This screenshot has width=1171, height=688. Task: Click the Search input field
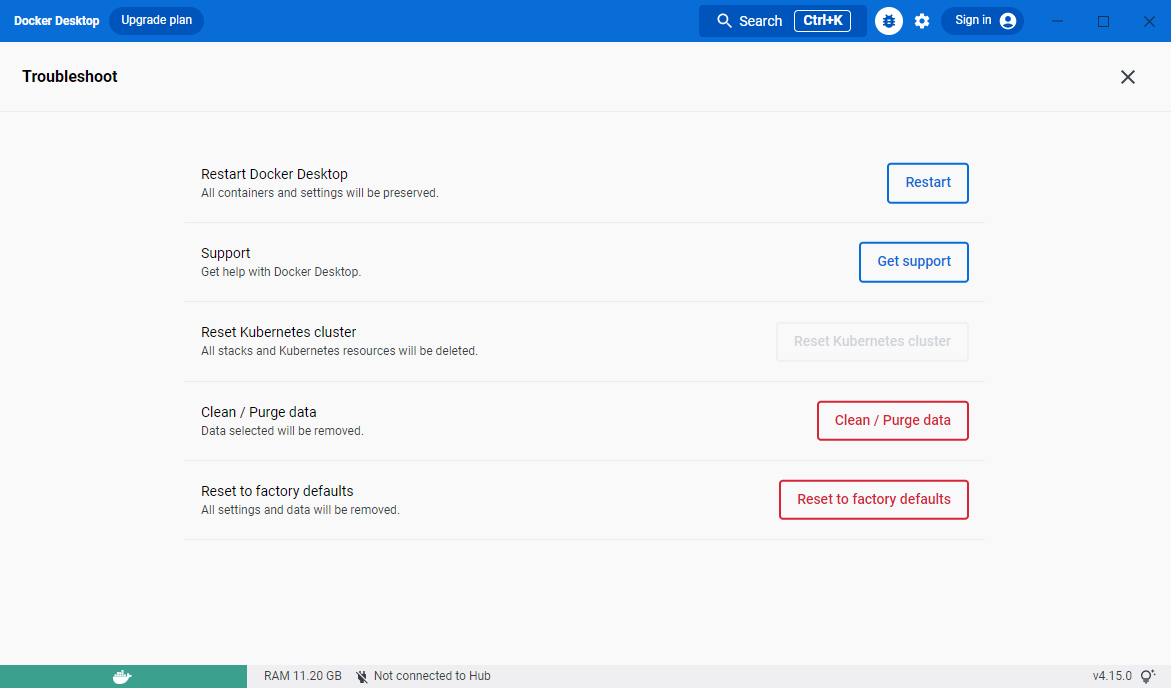tap(761, 20)
